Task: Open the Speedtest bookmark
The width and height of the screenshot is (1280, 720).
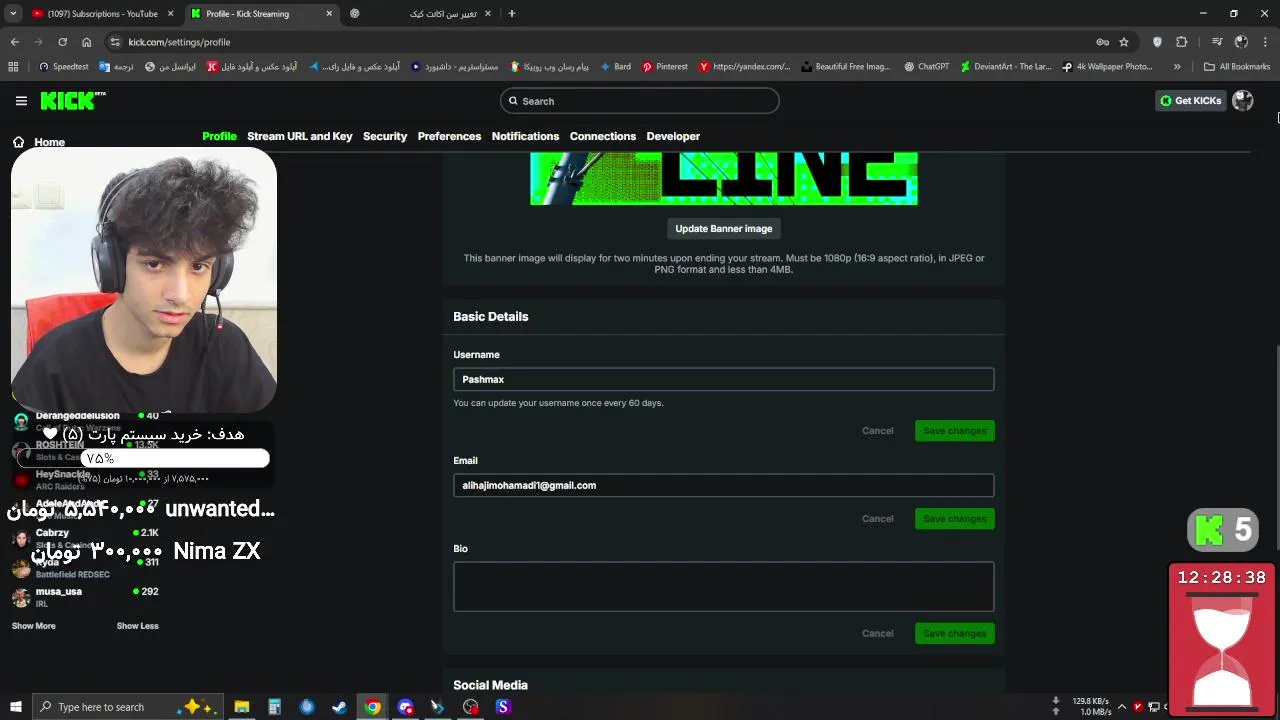Action: 64,67
